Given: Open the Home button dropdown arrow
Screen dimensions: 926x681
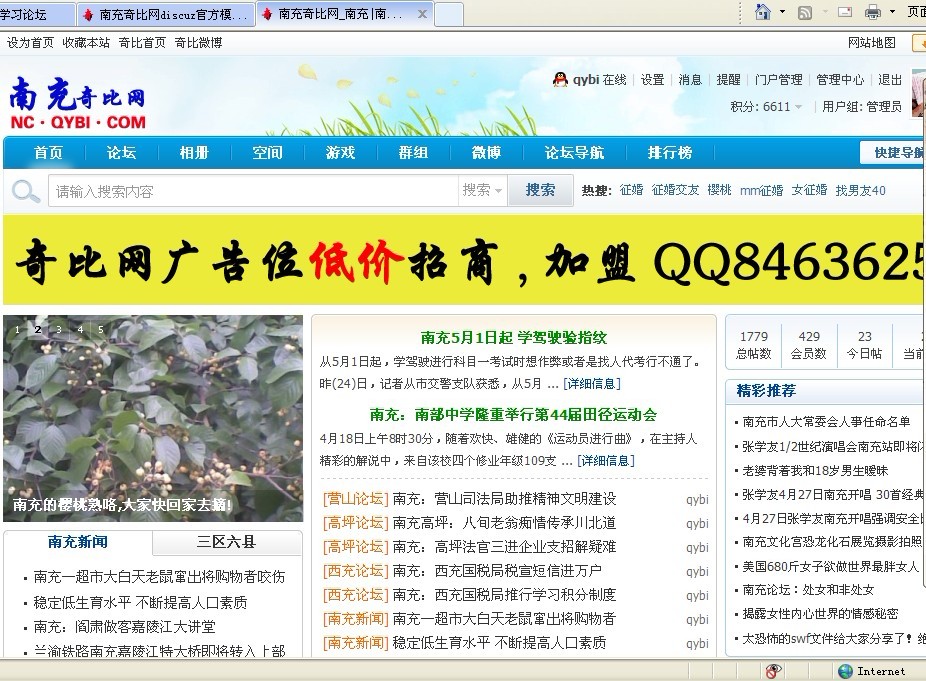Looking at the screenshot, I should click(782, 12).
